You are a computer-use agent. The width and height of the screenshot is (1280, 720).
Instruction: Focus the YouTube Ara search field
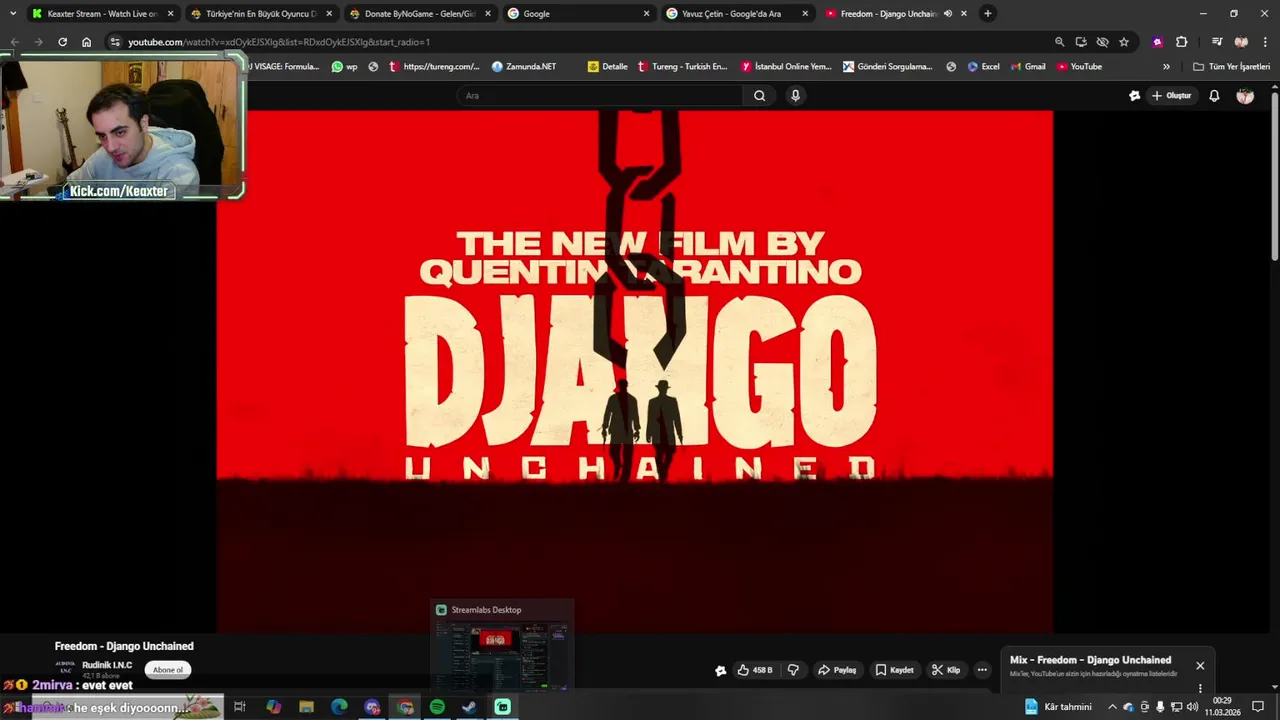click(x=600, y=96)
